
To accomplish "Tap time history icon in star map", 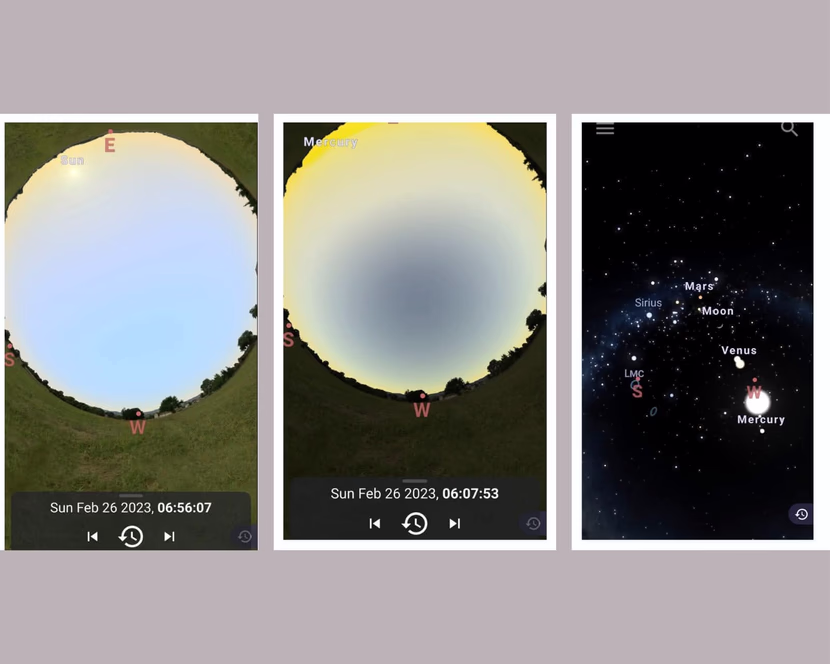I will coord(801,514).
